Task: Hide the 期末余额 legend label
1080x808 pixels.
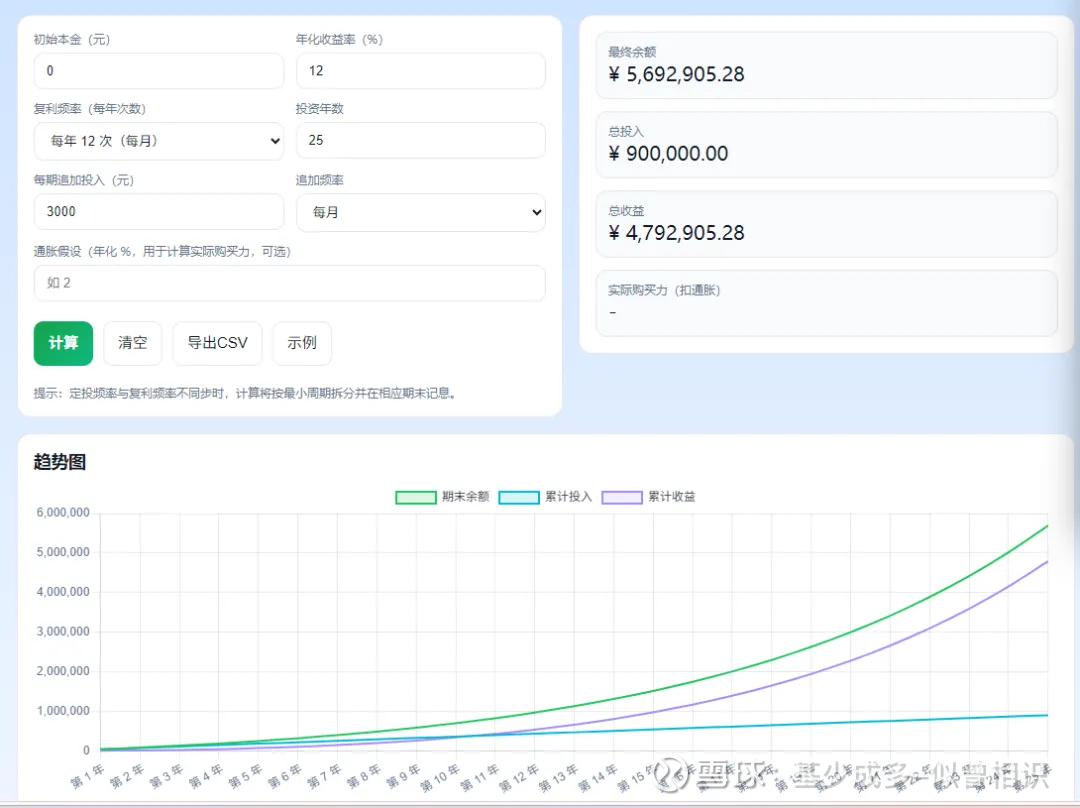Action: pos(466,497)
